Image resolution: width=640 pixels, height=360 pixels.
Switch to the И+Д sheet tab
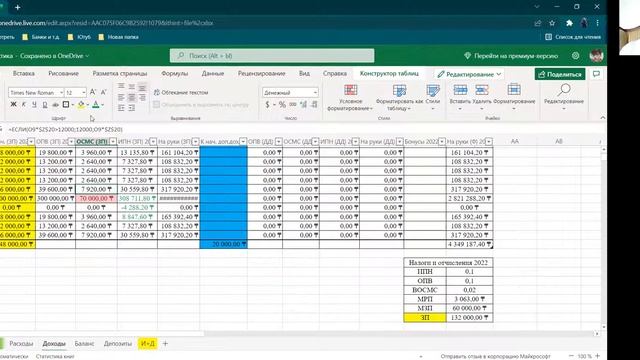coord(148,344)
